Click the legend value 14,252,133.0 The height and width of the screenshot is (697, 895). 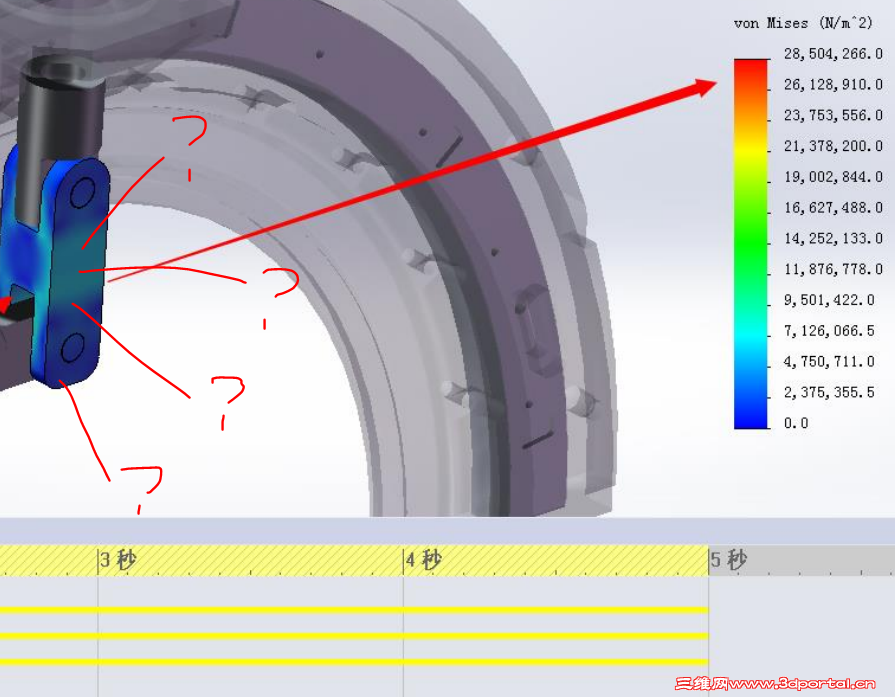pyautogui.click(x=833, y=239)
